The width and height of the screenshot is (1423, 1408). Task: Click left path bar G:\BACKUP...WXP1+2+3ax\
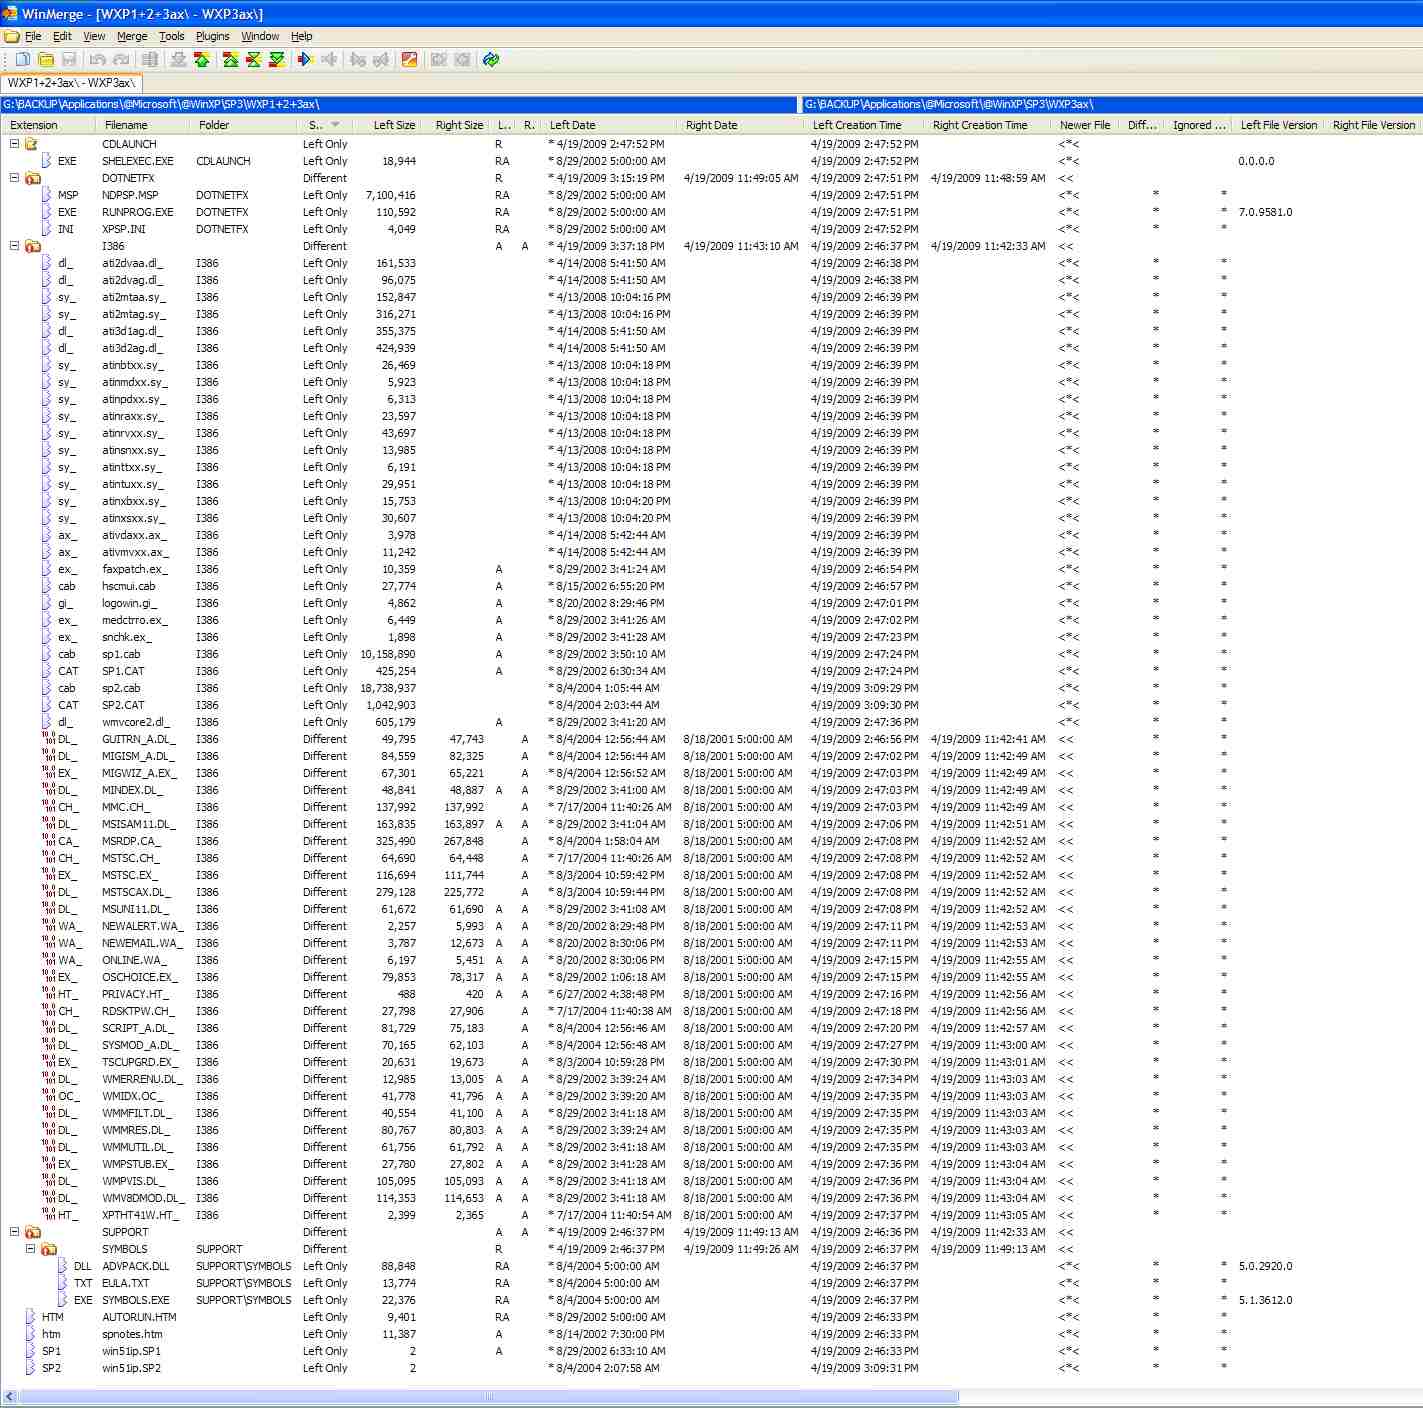[x=399, y=104]
